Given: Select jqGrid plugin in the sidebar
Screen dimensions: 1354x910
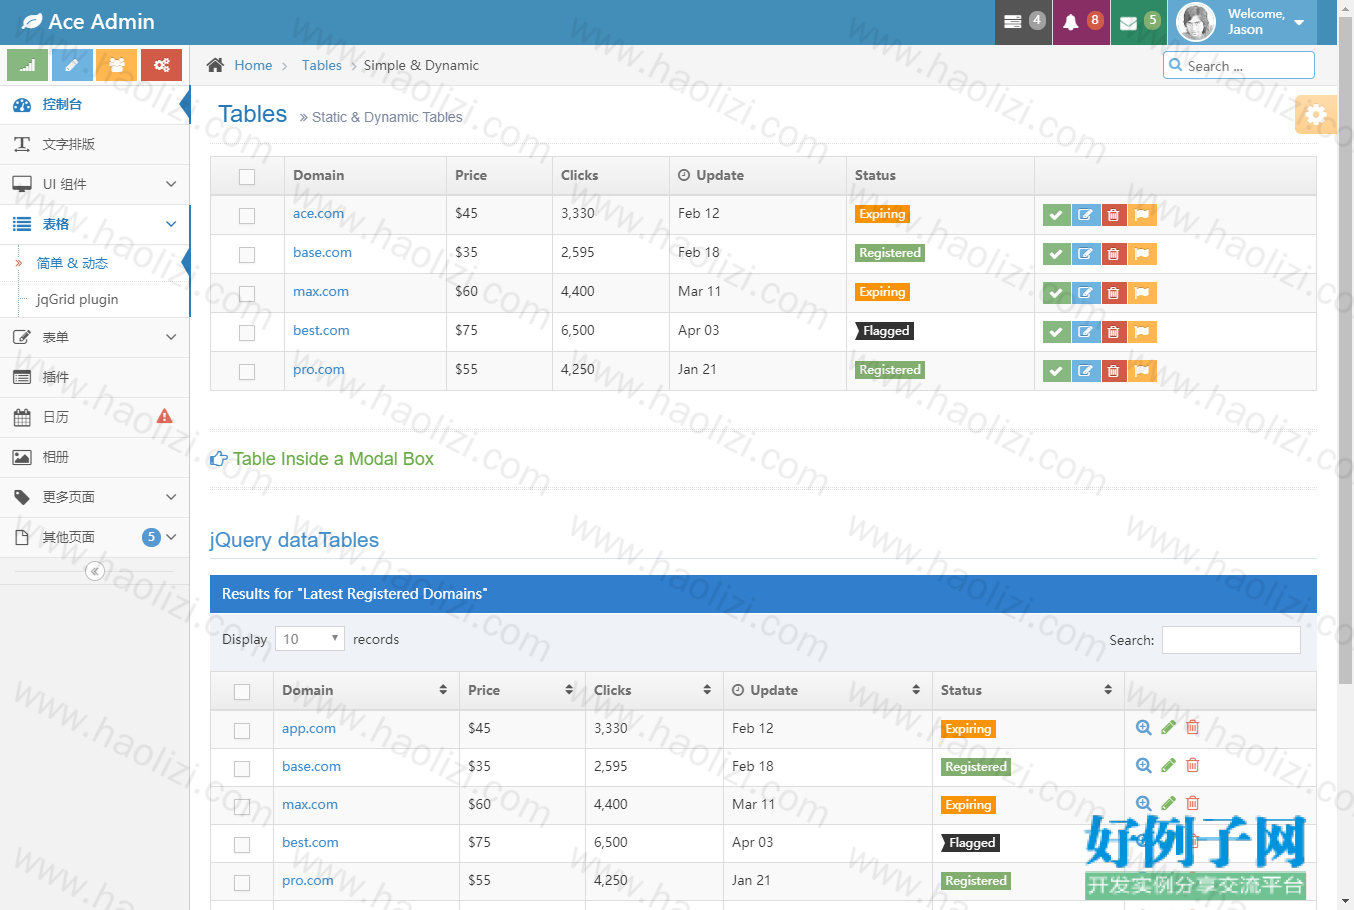Looking at the screenshot, I should 77,299.
